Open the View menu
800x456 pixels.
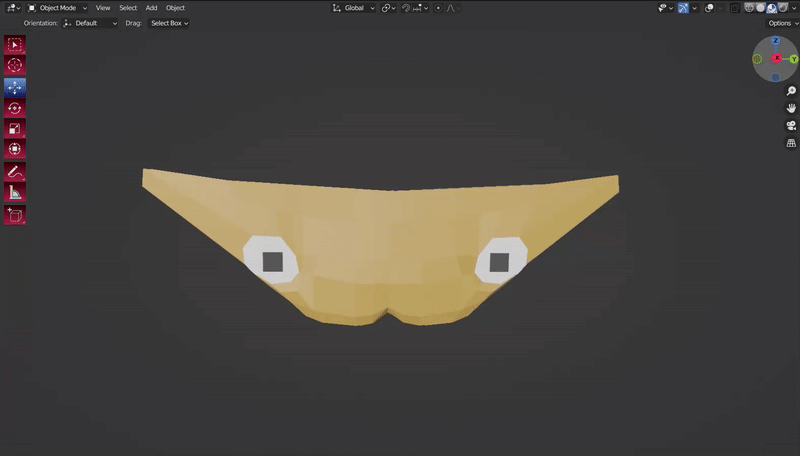103,8
